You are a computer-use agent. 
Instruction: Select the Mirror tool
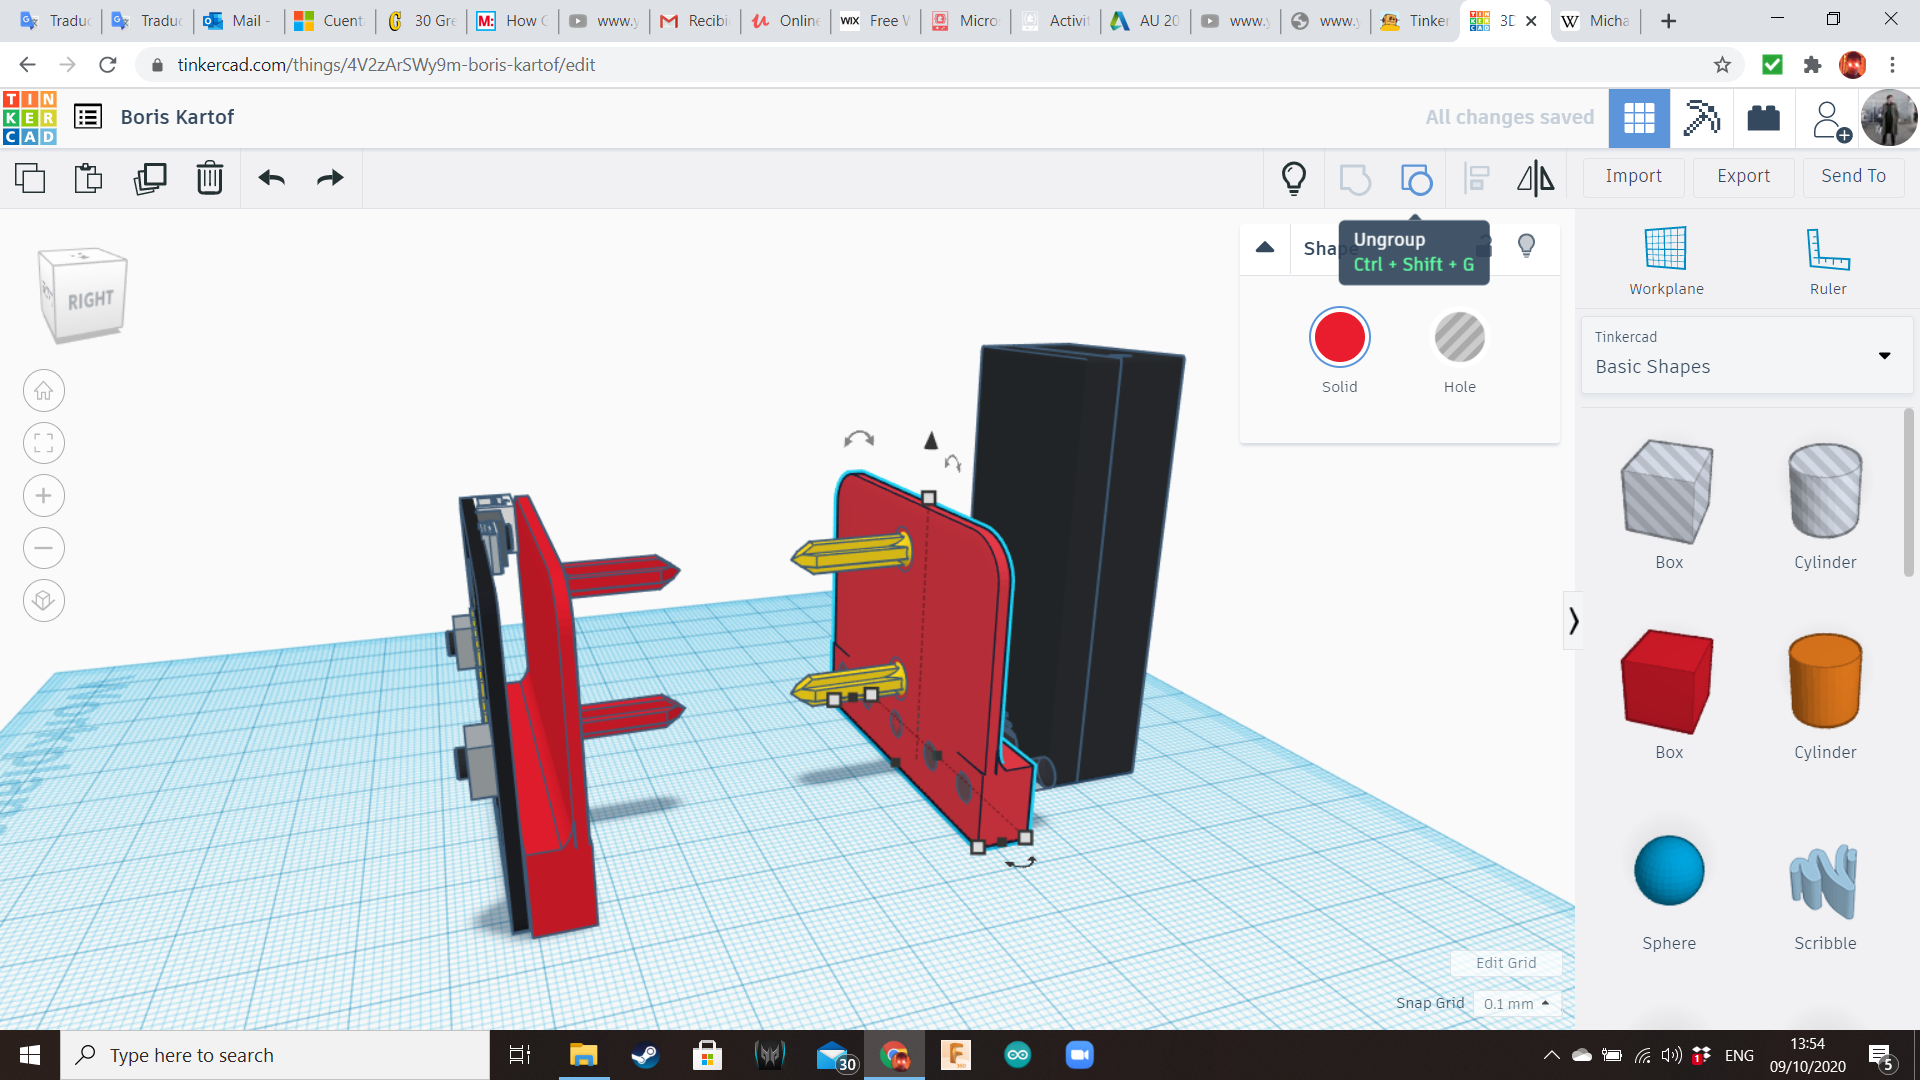coord(1535,178)
